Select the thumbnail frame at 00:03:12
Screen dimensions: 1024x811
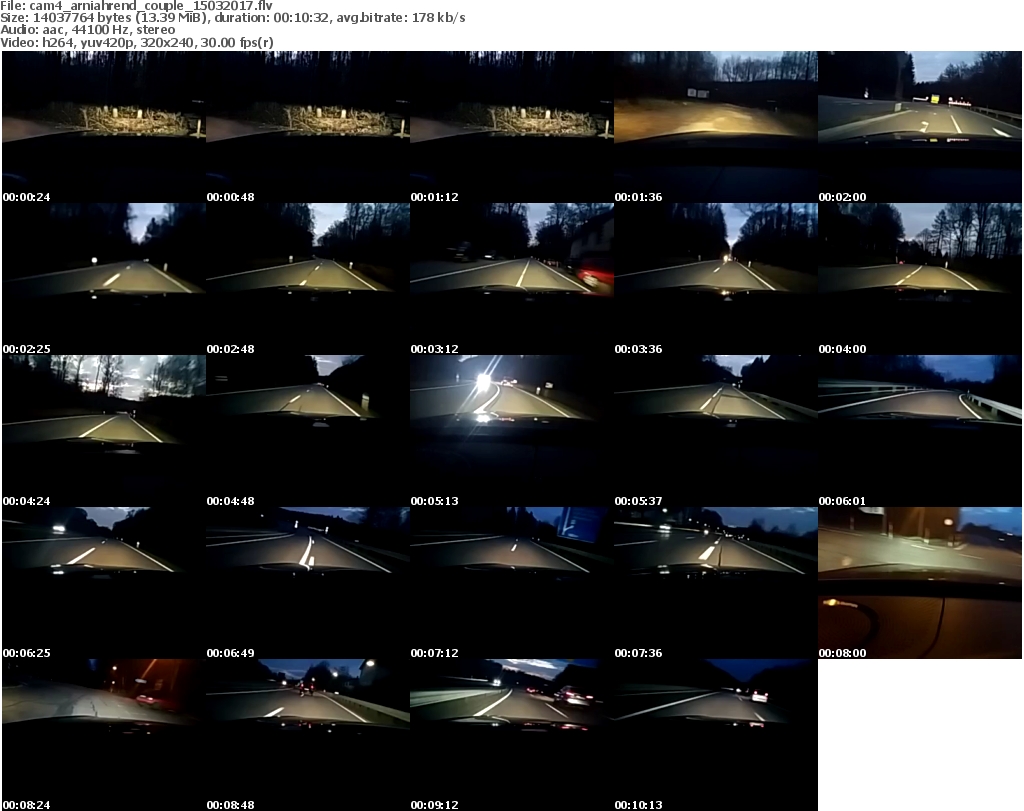[511, 279]
